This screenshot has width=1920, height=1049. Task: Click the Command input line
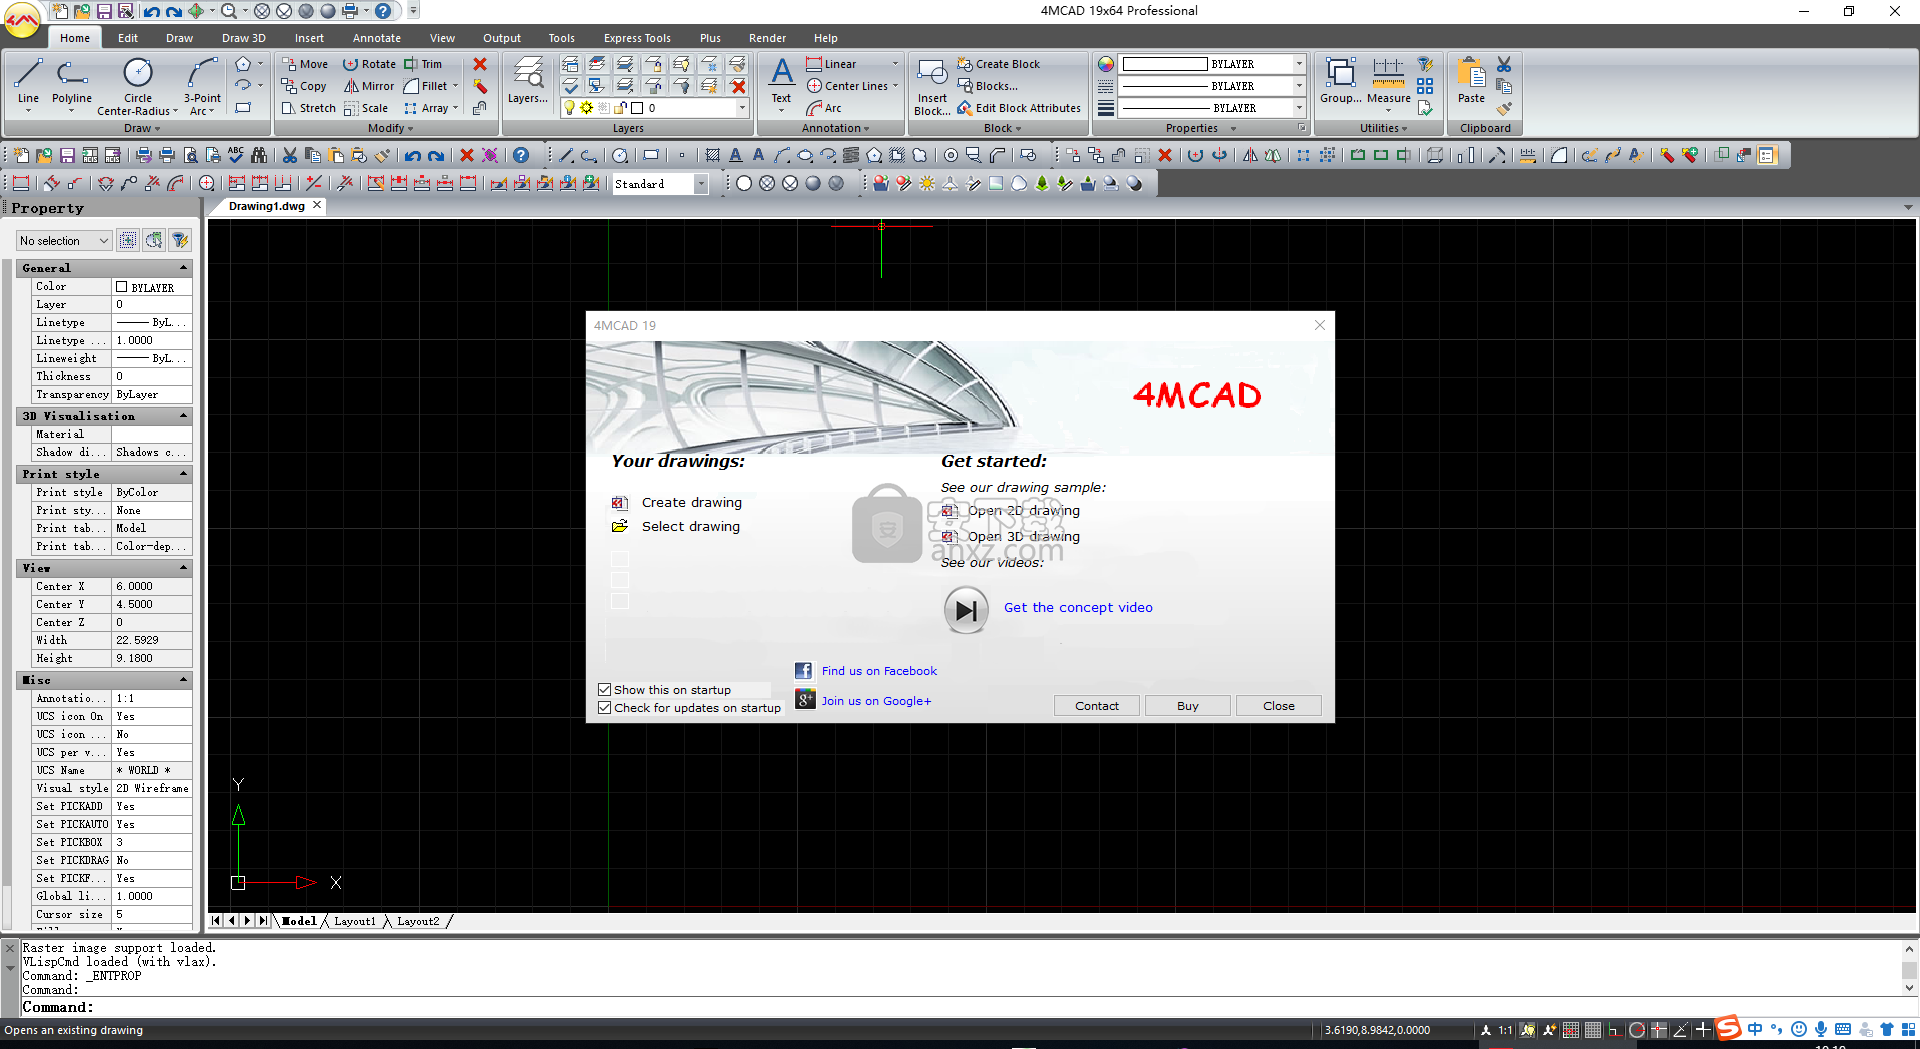[960, 1007]
